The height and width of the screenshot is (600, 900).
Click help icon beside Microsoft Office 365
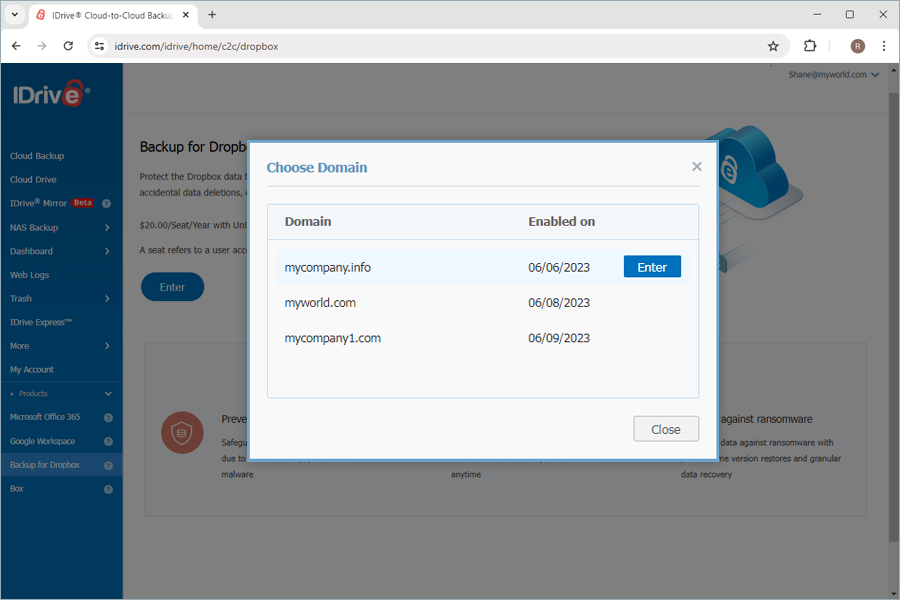(108, 417)
